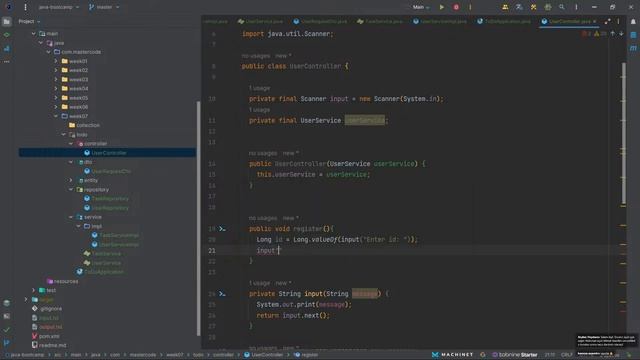
Task: Select UserController in project tree
Action: [107, 153]
